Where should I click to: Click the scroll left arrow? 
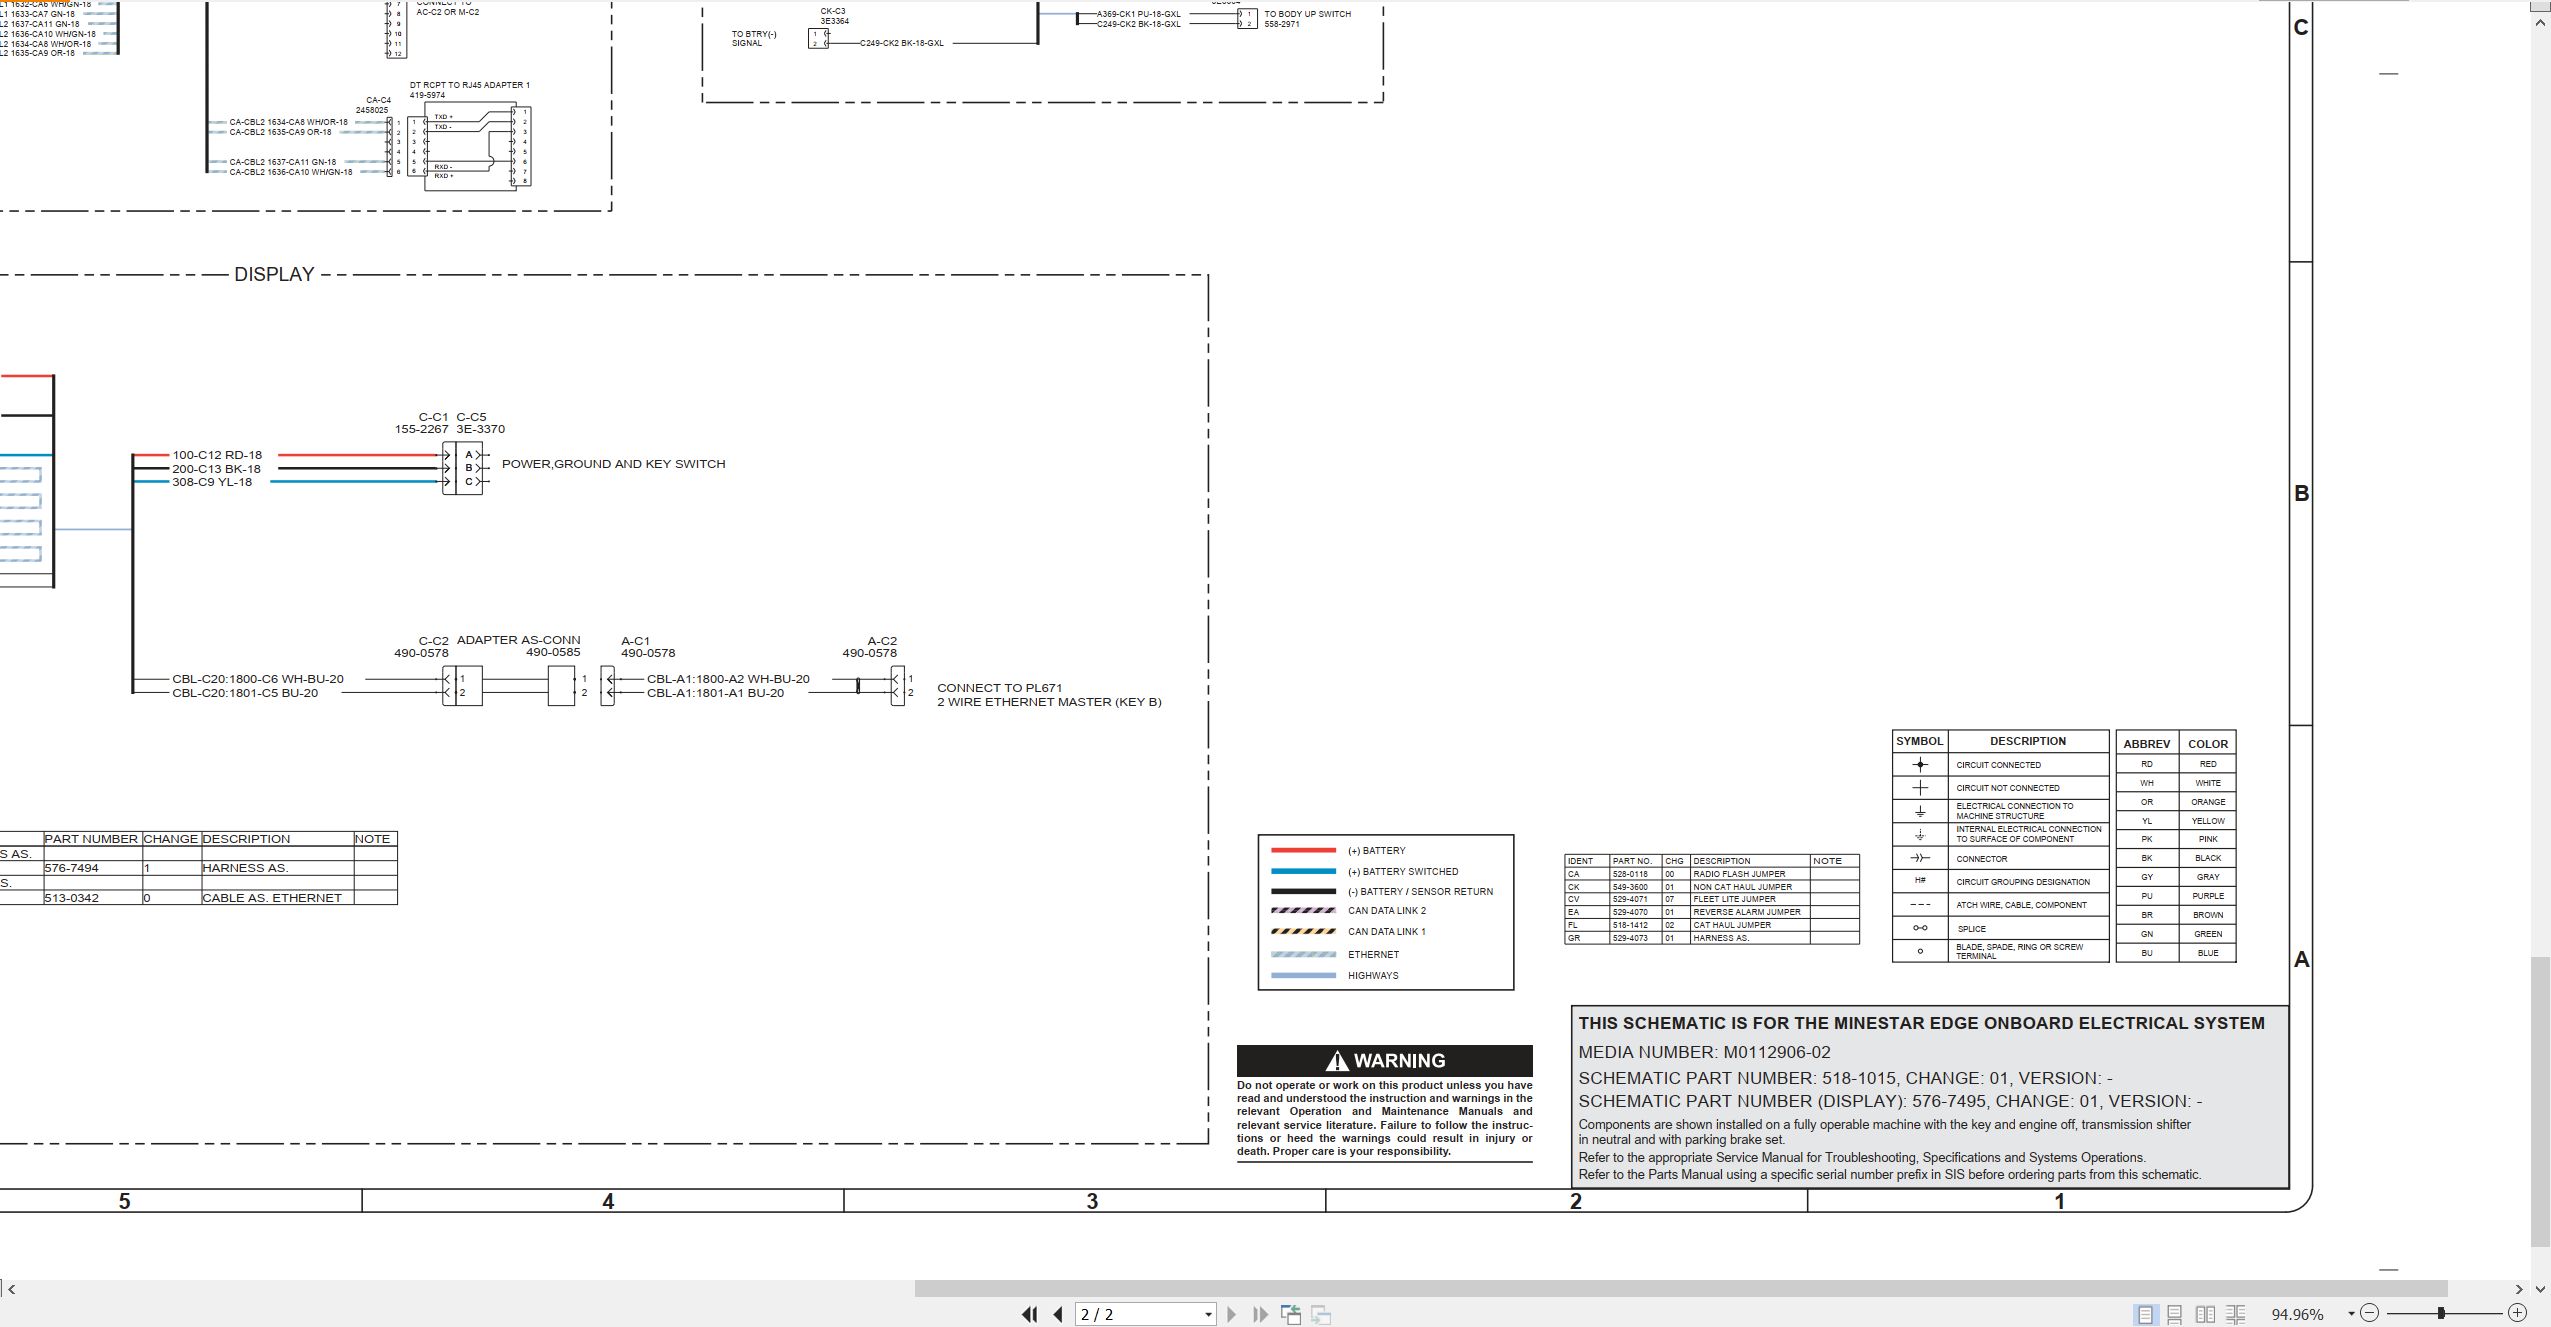[x=11, y=1289]
